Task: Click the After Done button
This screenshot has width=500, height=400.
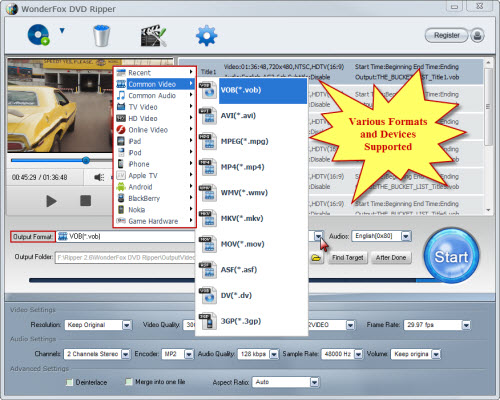Action: tap(391, 258)
